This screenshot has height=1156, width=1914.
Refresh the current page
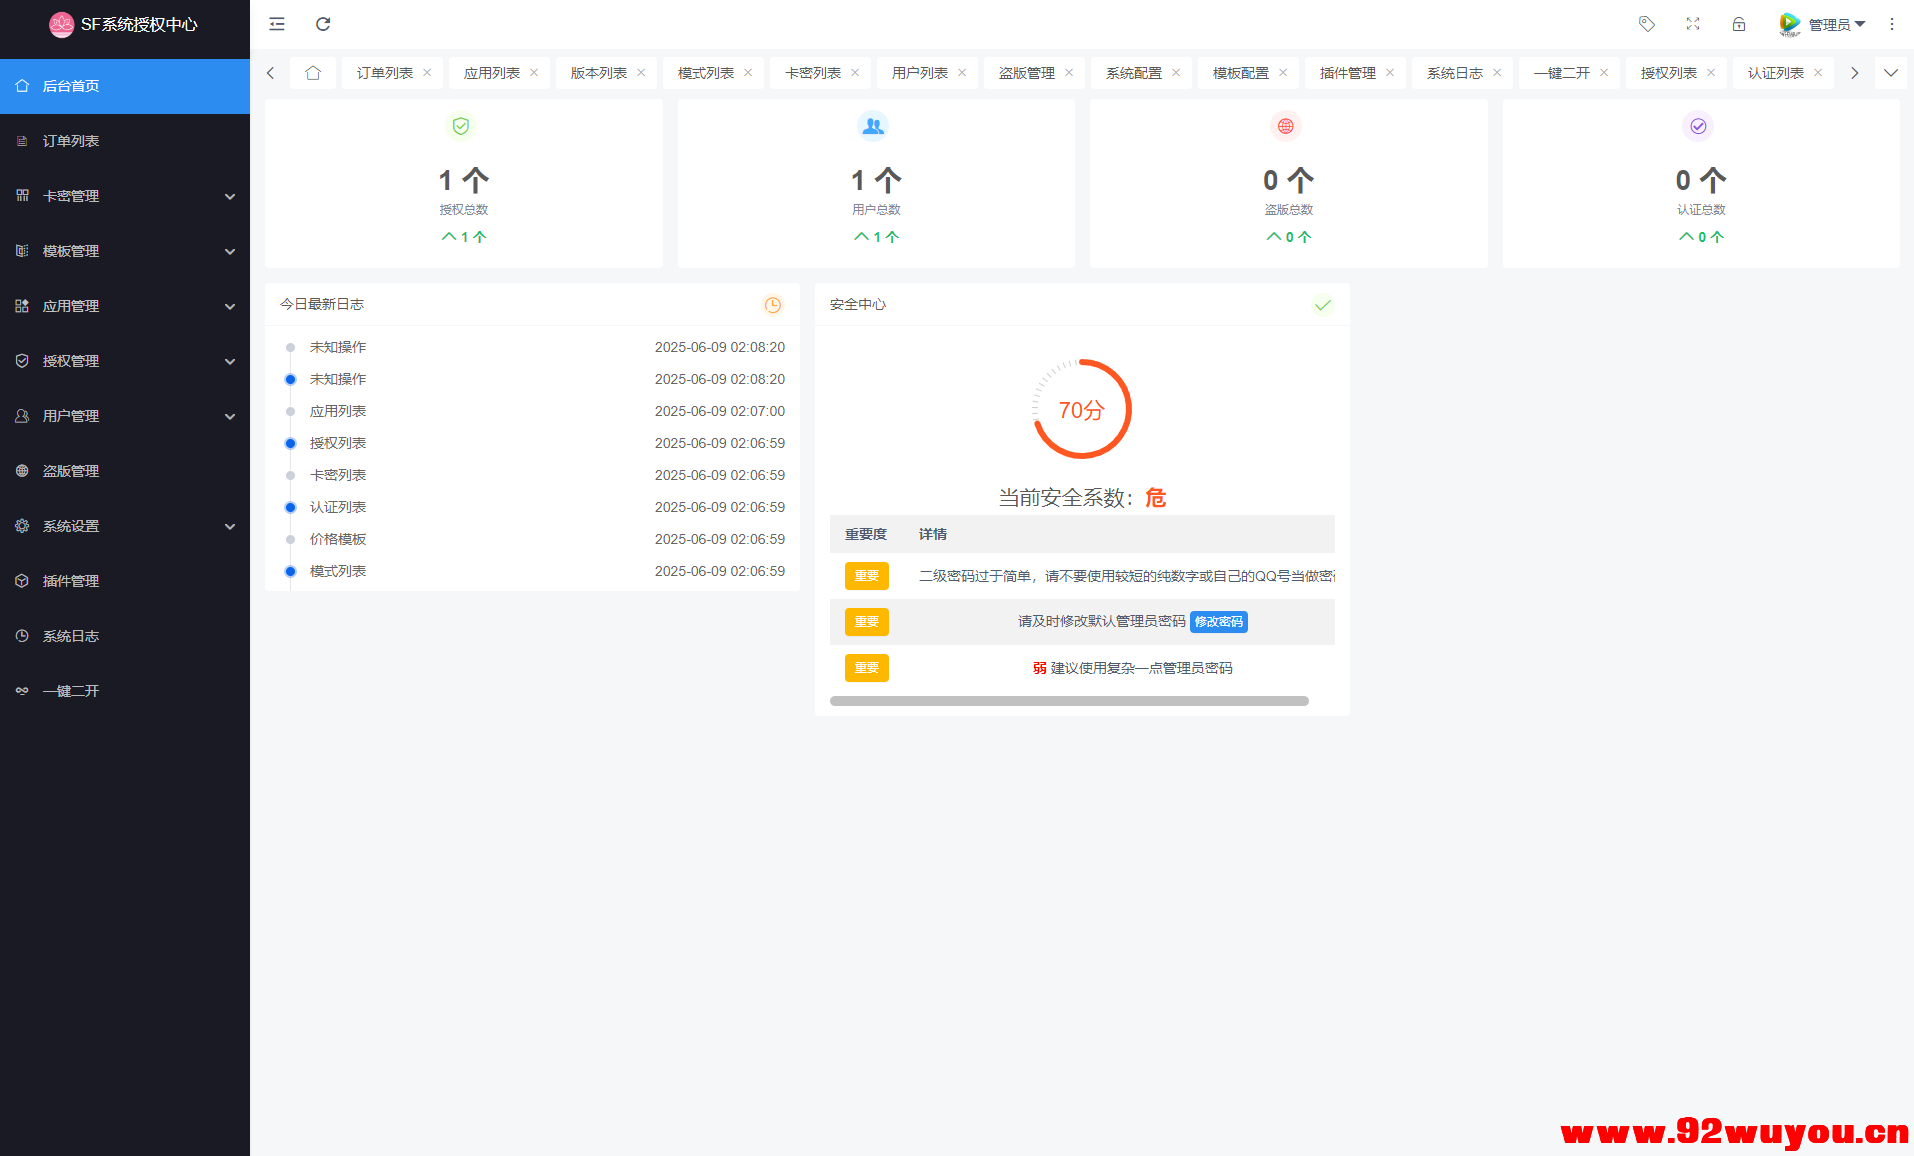322,23
